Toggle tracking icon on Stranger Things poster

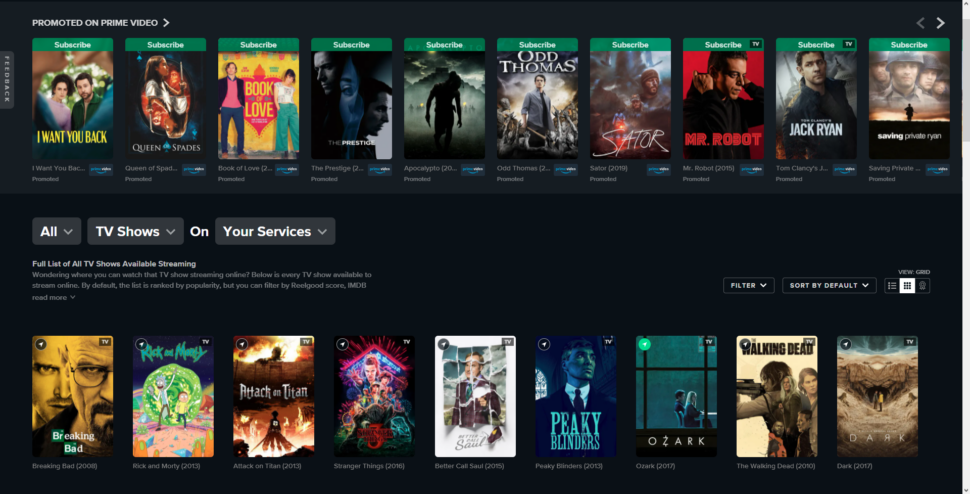pos(342,344)
